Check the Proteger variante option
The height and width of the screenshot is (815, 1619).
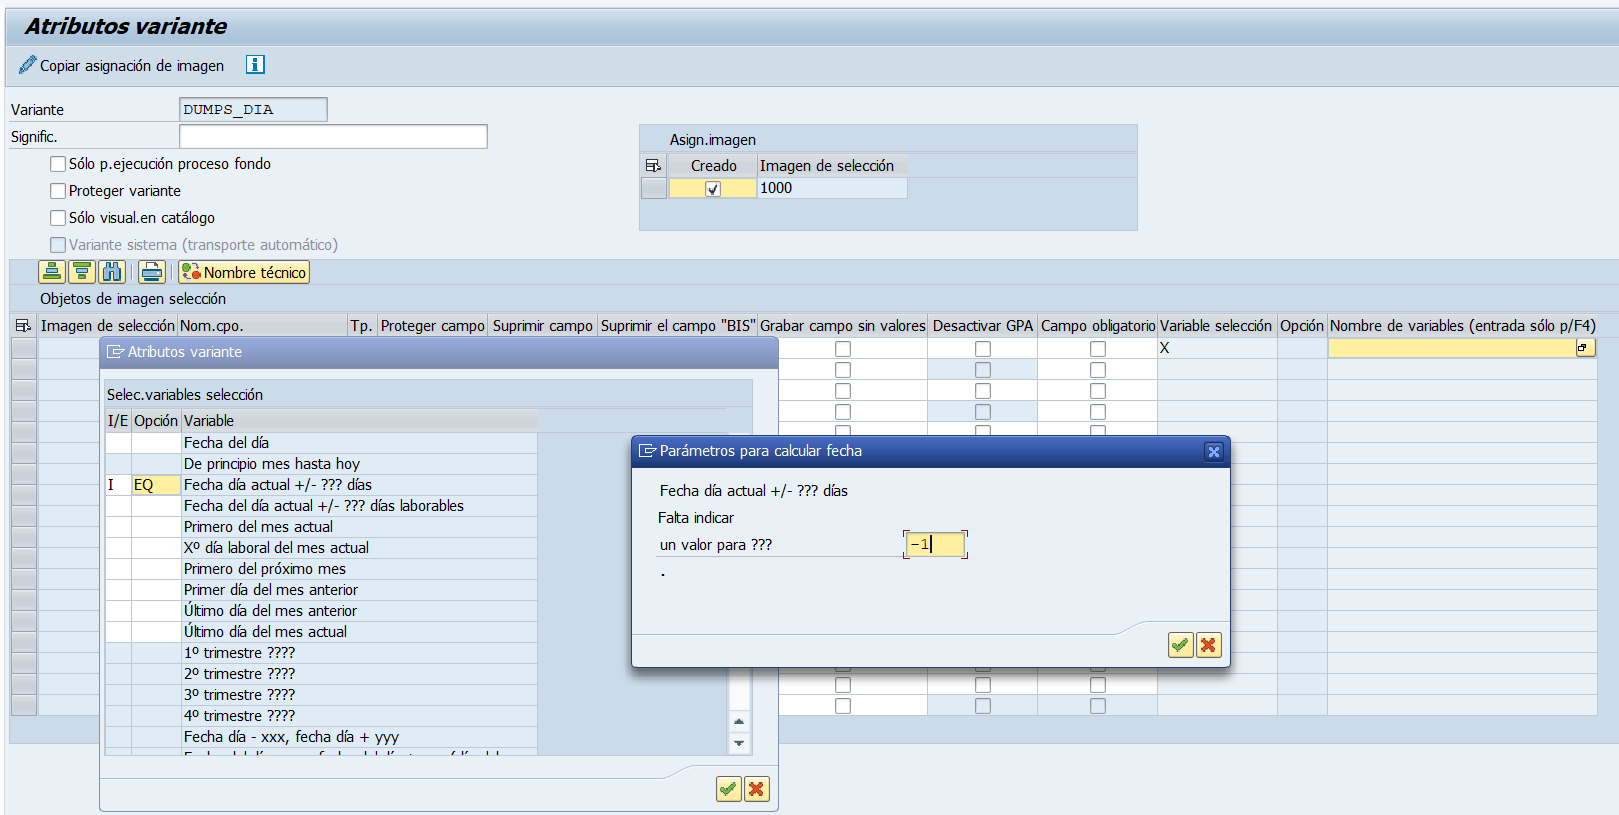pyautogui.click(x=58, y=191)
